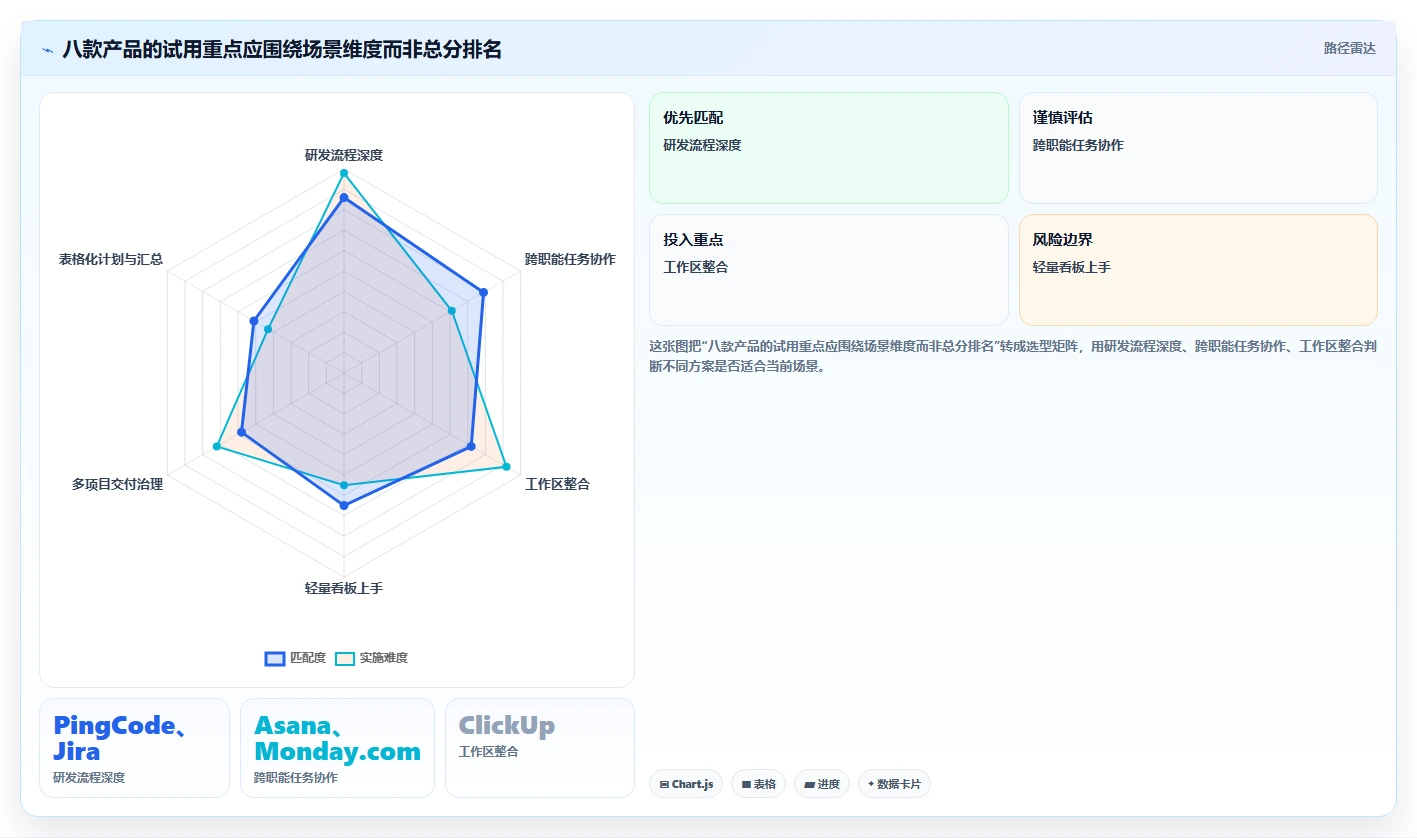Click the 进度 tag chip
1417x838 pixels.
coord(822,784)
